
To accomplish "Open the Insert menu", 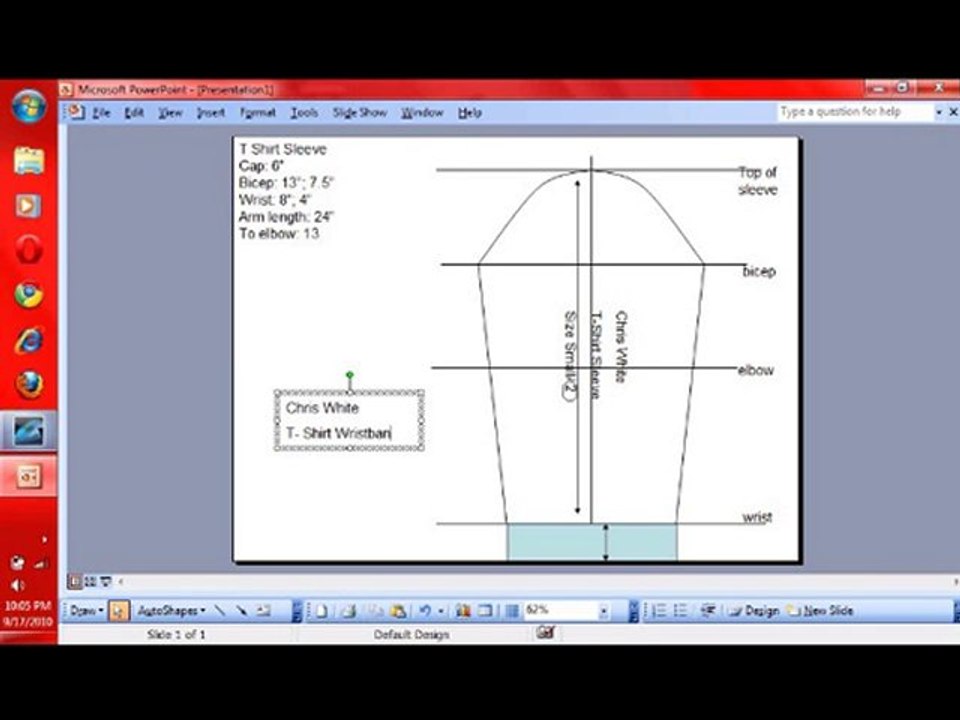I will (211, 113).
